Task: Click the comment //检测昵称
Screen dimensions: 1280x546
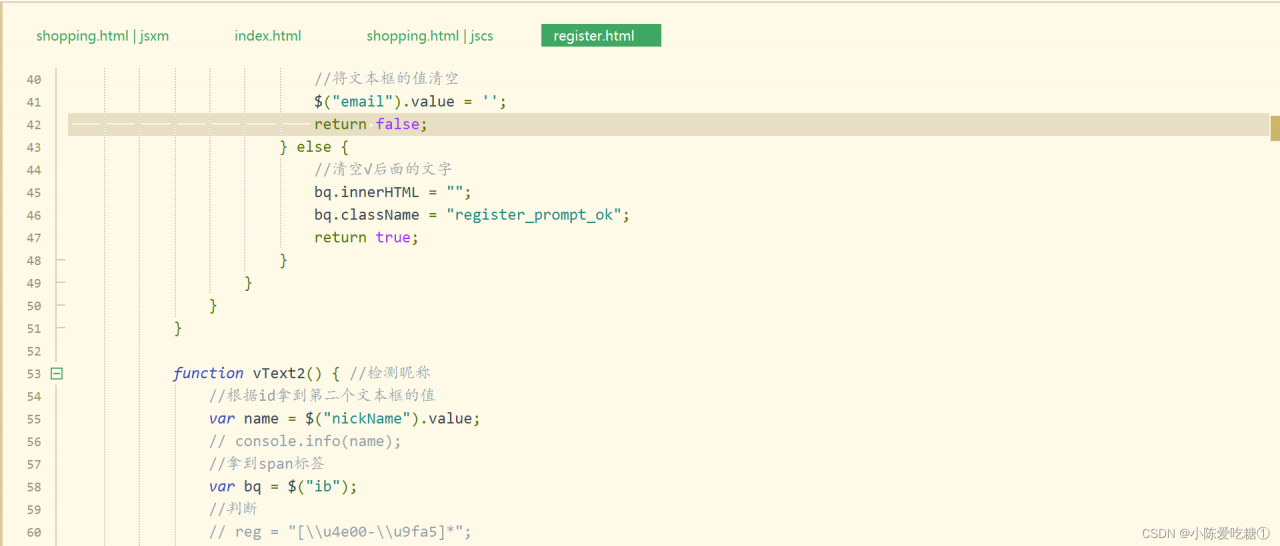Action: pos(390,373)
